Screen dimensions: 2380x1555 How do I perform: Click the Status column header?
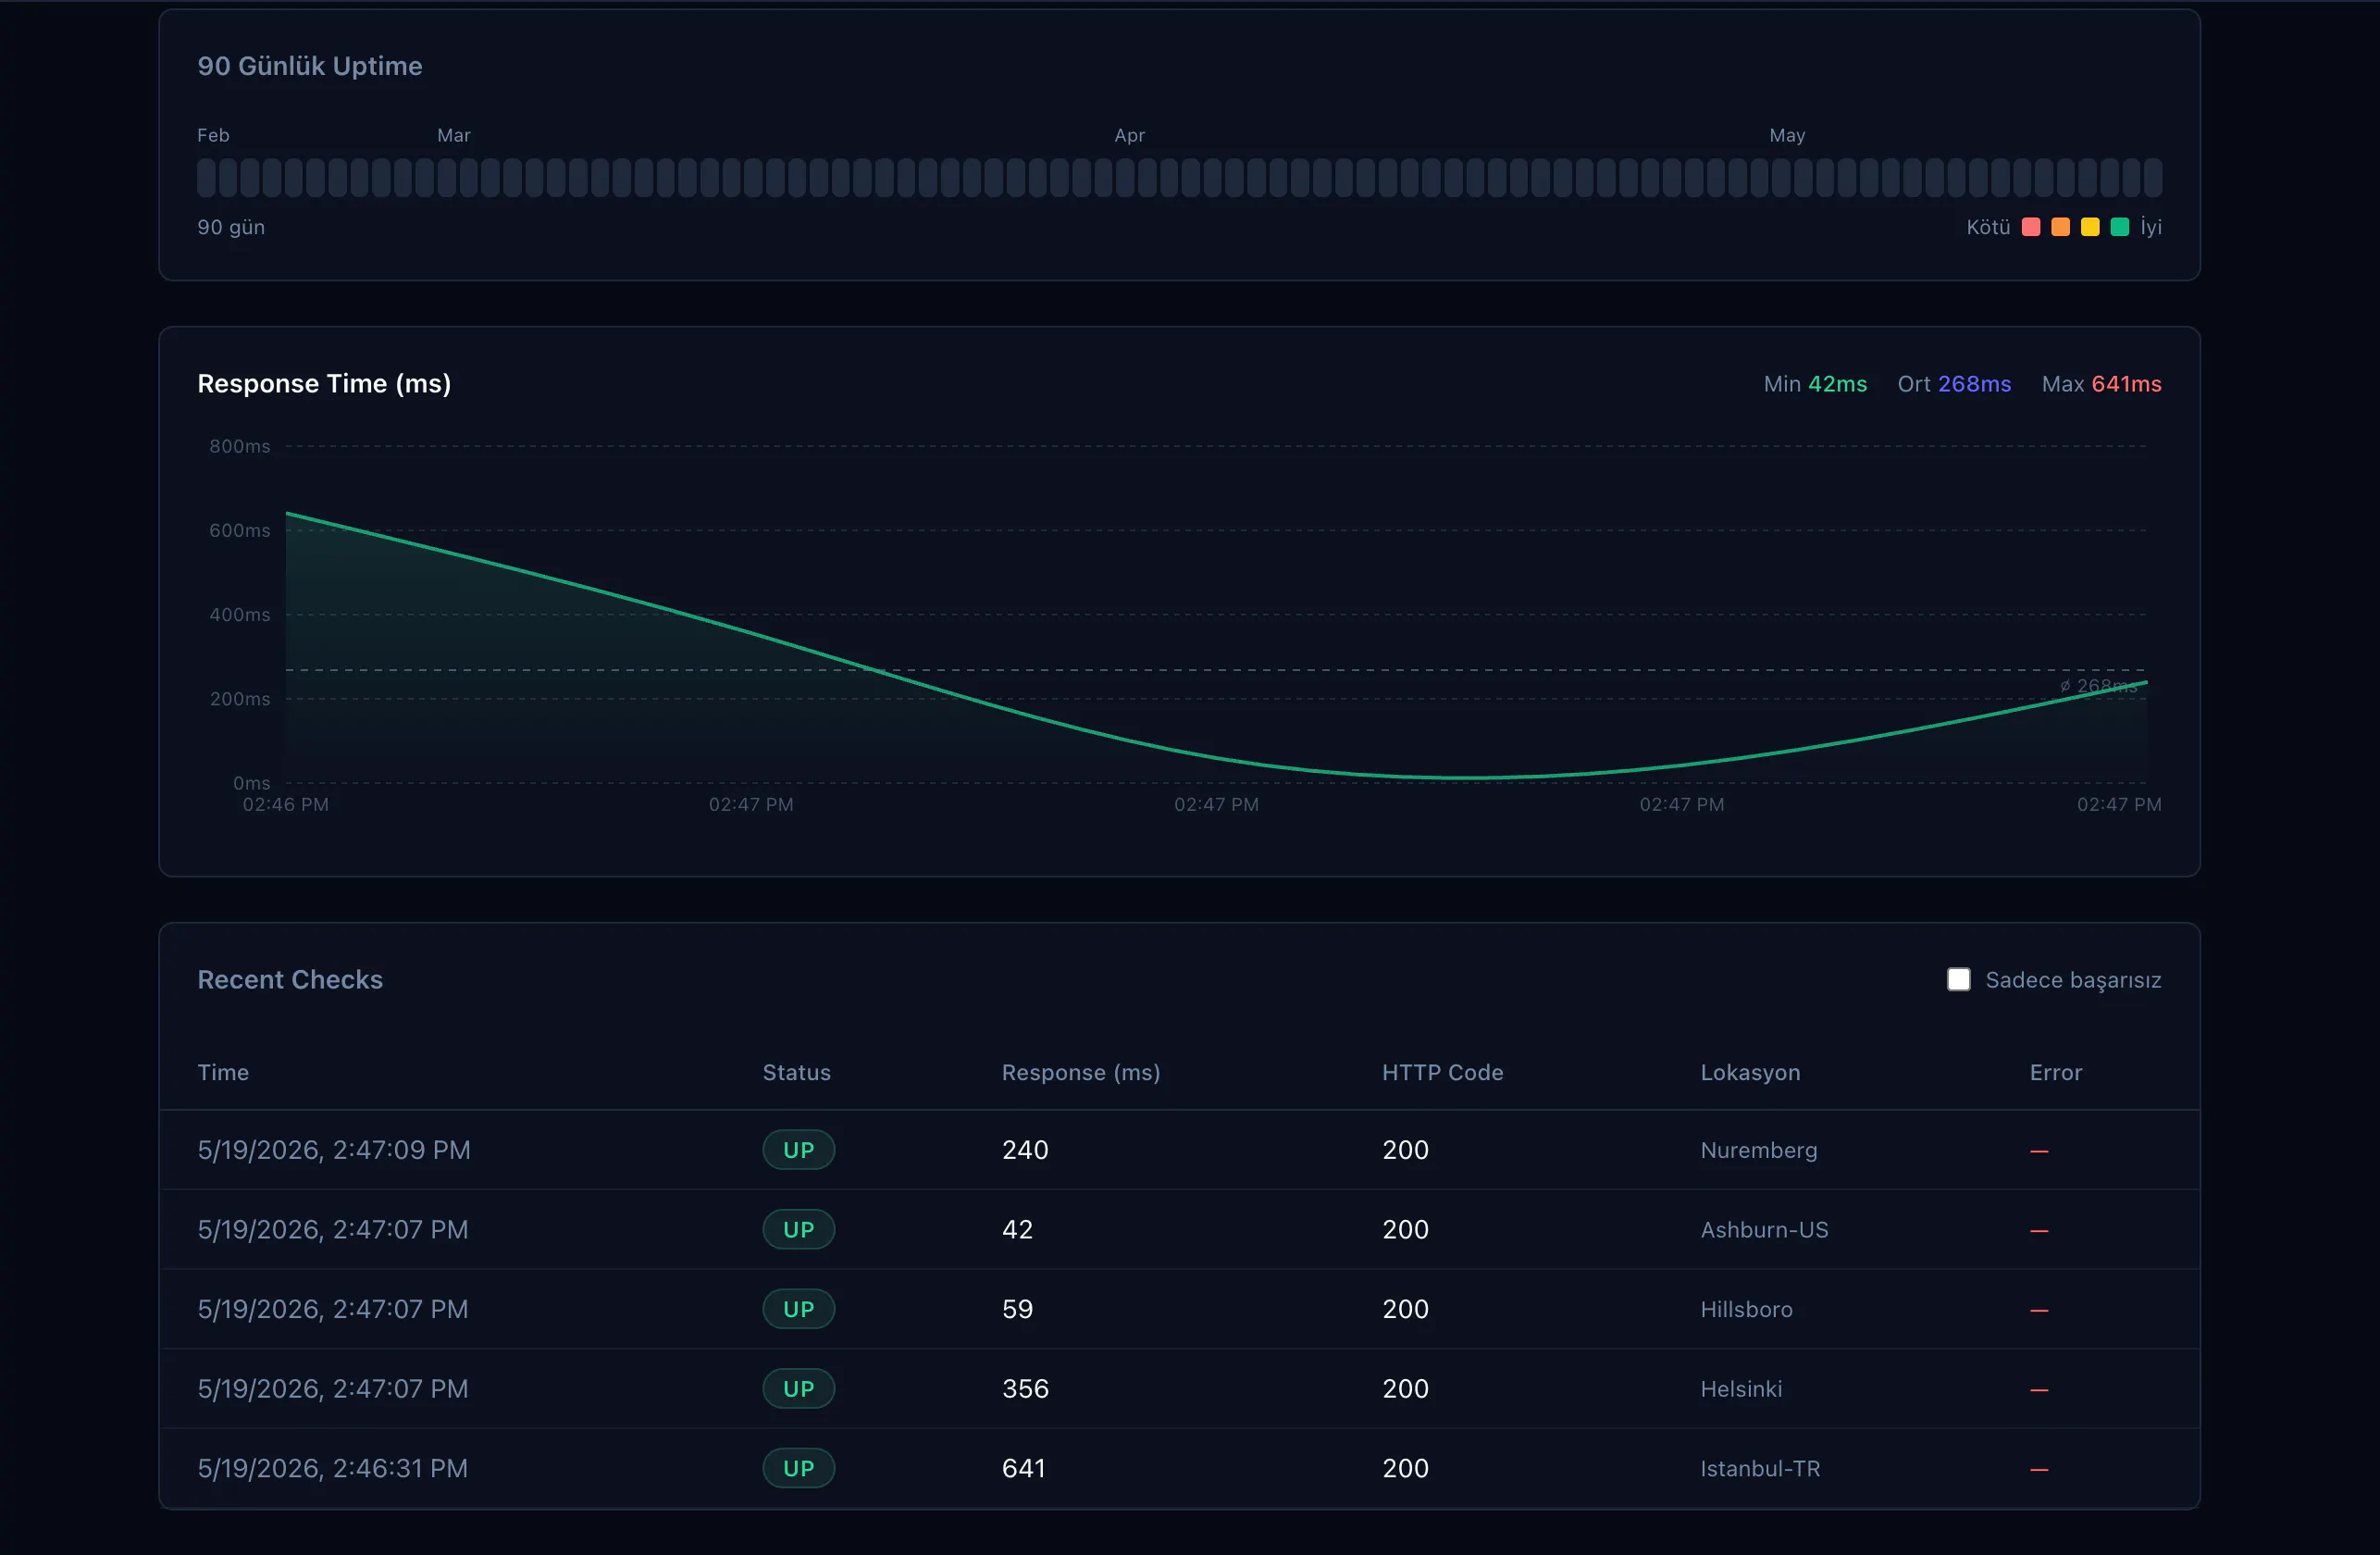(797, 1072)
